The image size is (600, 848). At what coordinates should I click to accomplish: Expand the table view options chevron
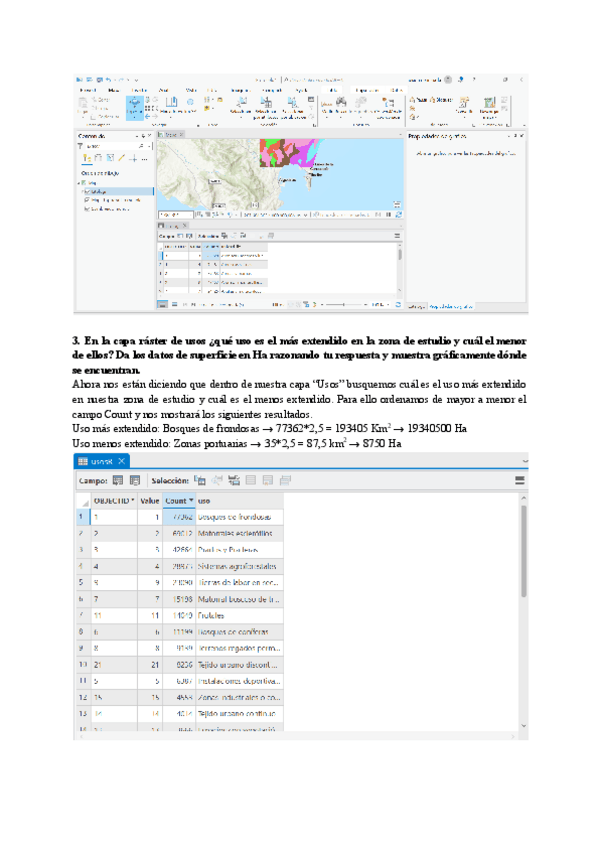(x=524, y=460)
